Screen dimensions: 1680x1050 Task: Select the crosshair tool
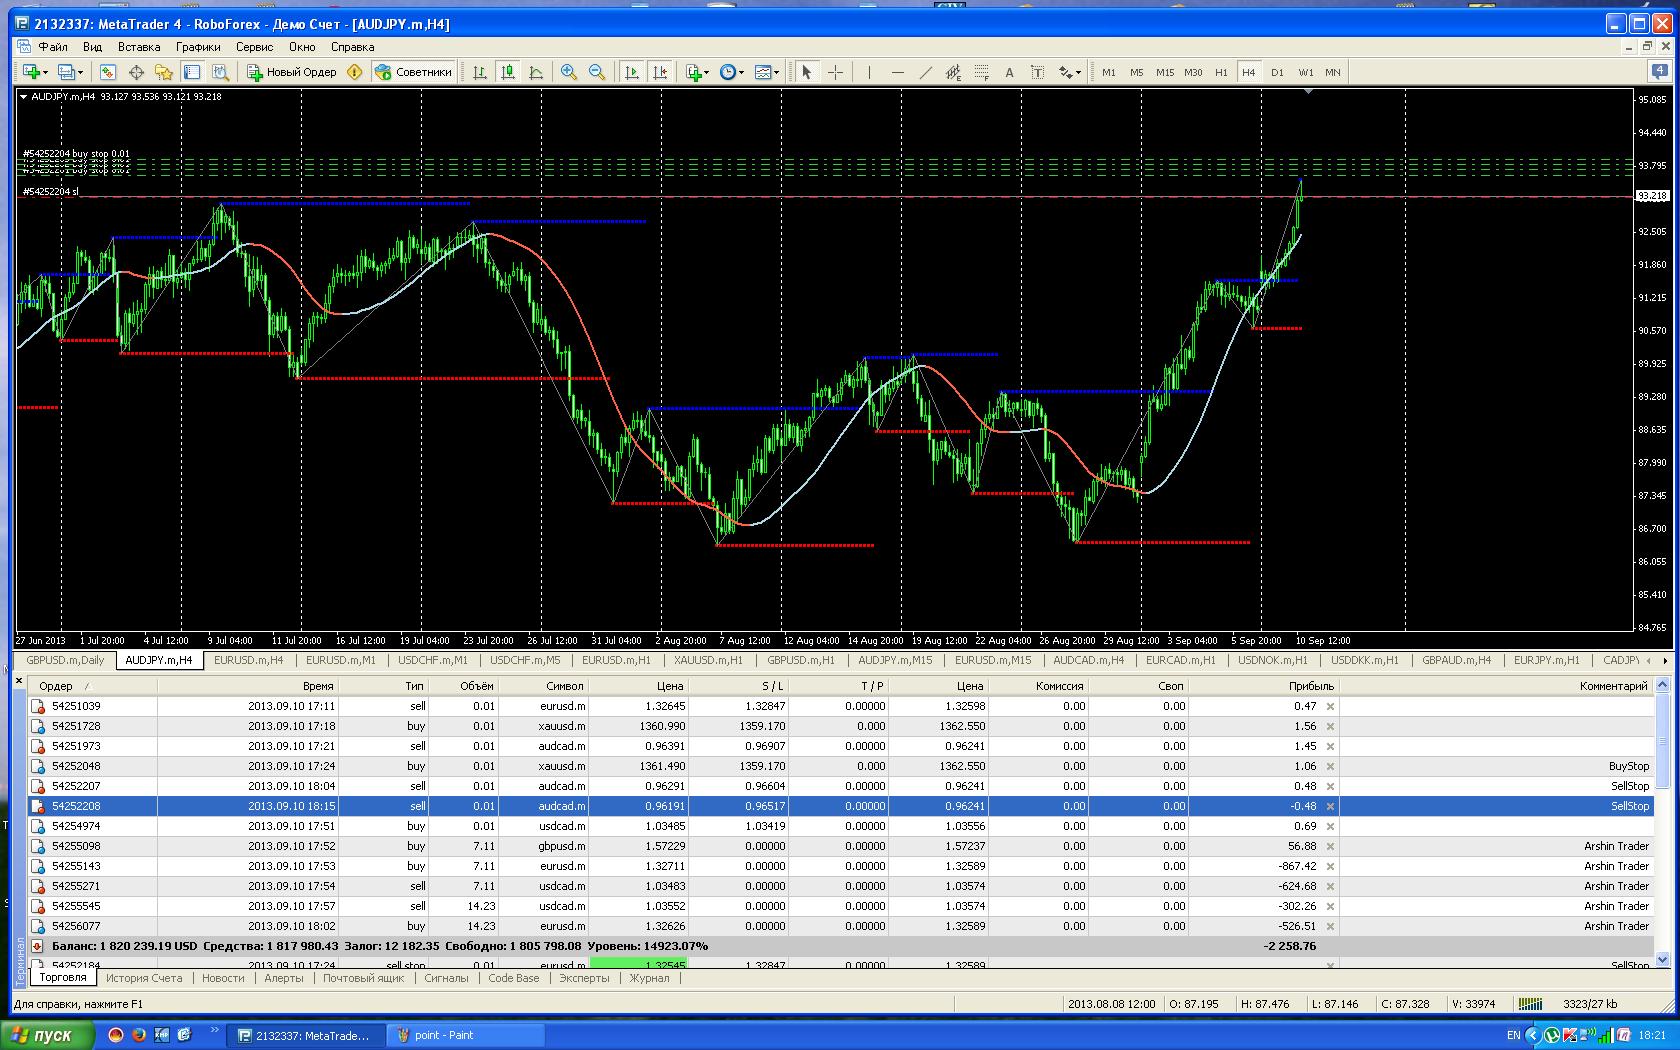(x=836, y=72)
